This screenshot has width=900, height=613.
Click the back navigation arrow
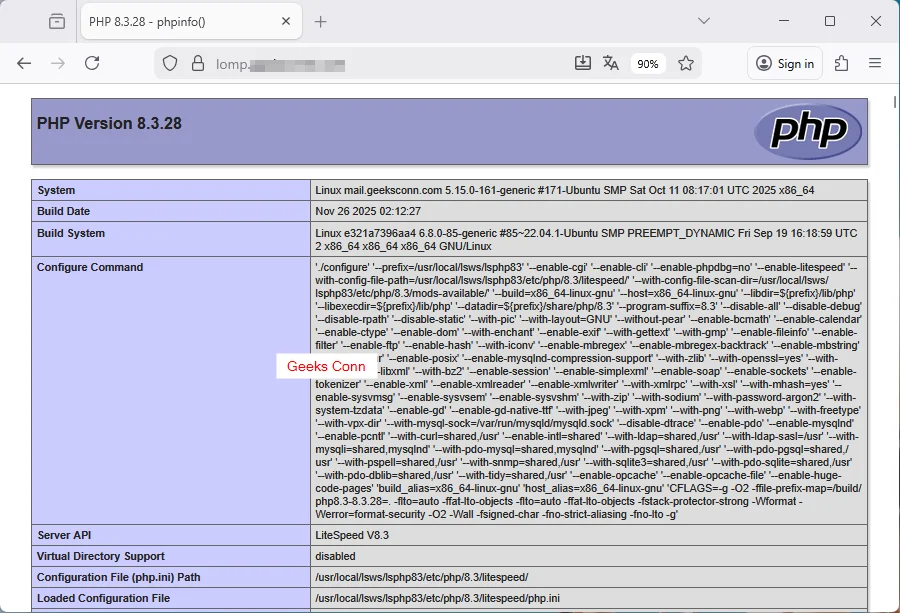point(24,62)
